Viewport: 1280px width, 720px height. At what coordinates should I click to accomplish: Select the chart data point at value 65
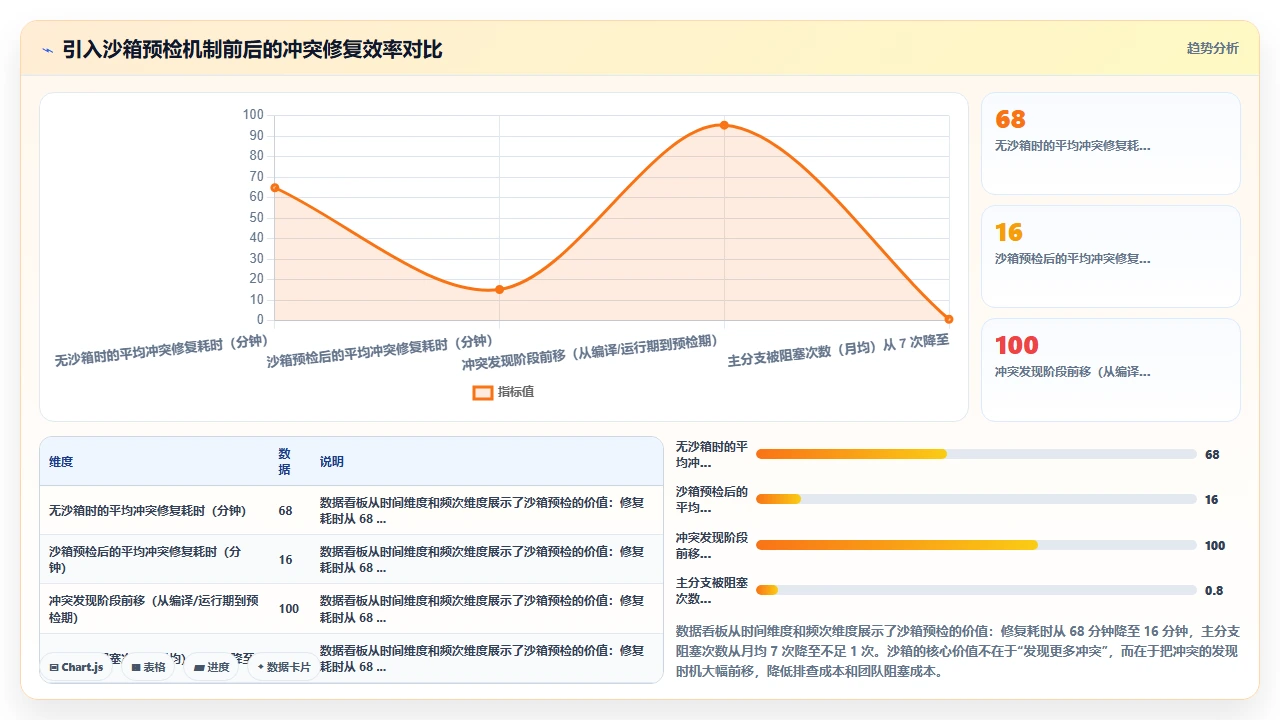[x=275, y=187]
